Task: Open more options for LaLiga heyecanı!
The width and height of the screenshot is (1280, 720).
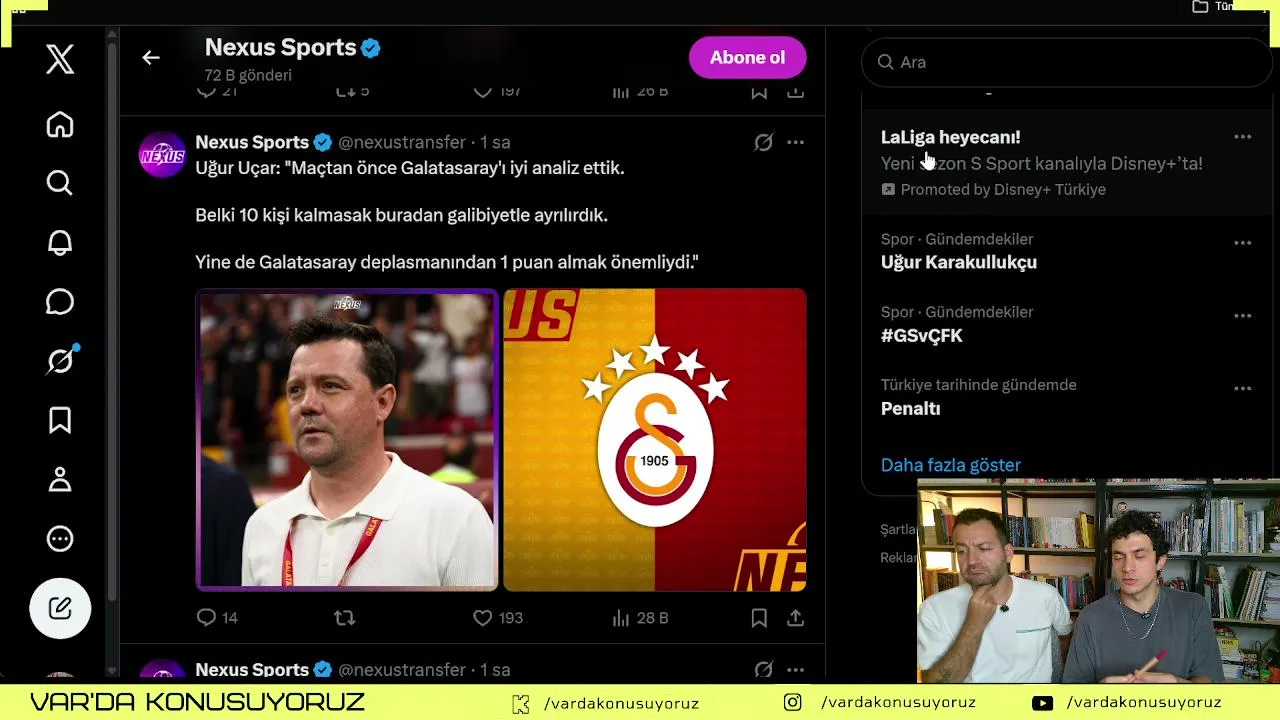Action: point(1242,137)
